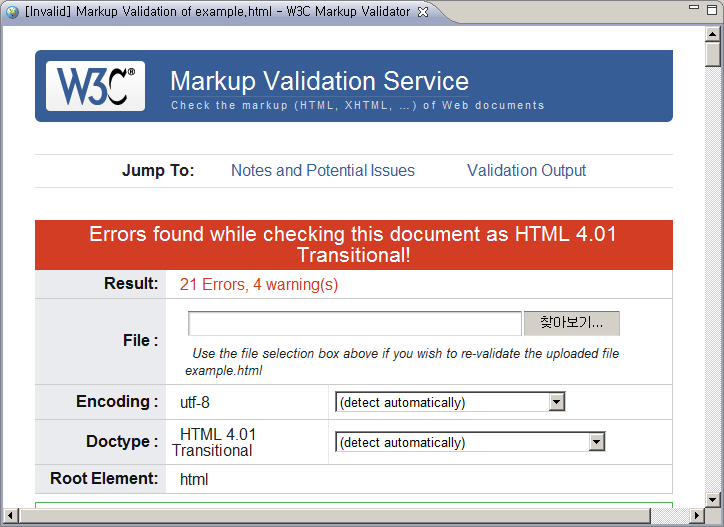Viewport: 724px width, 527px height.
Task: Open the Encoding detect automatically dropdown
Action: point(557,402)
